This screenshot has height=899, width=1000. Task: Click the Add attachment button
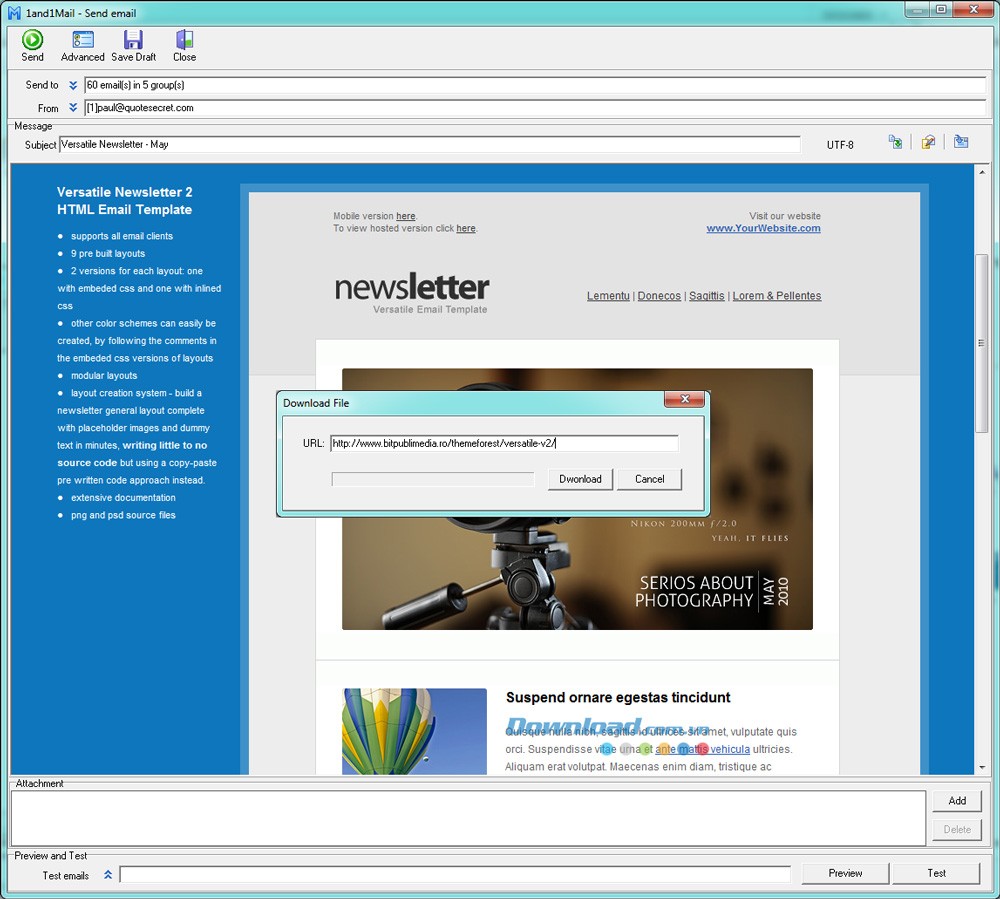pyautogui.click(x=957, y=801)
